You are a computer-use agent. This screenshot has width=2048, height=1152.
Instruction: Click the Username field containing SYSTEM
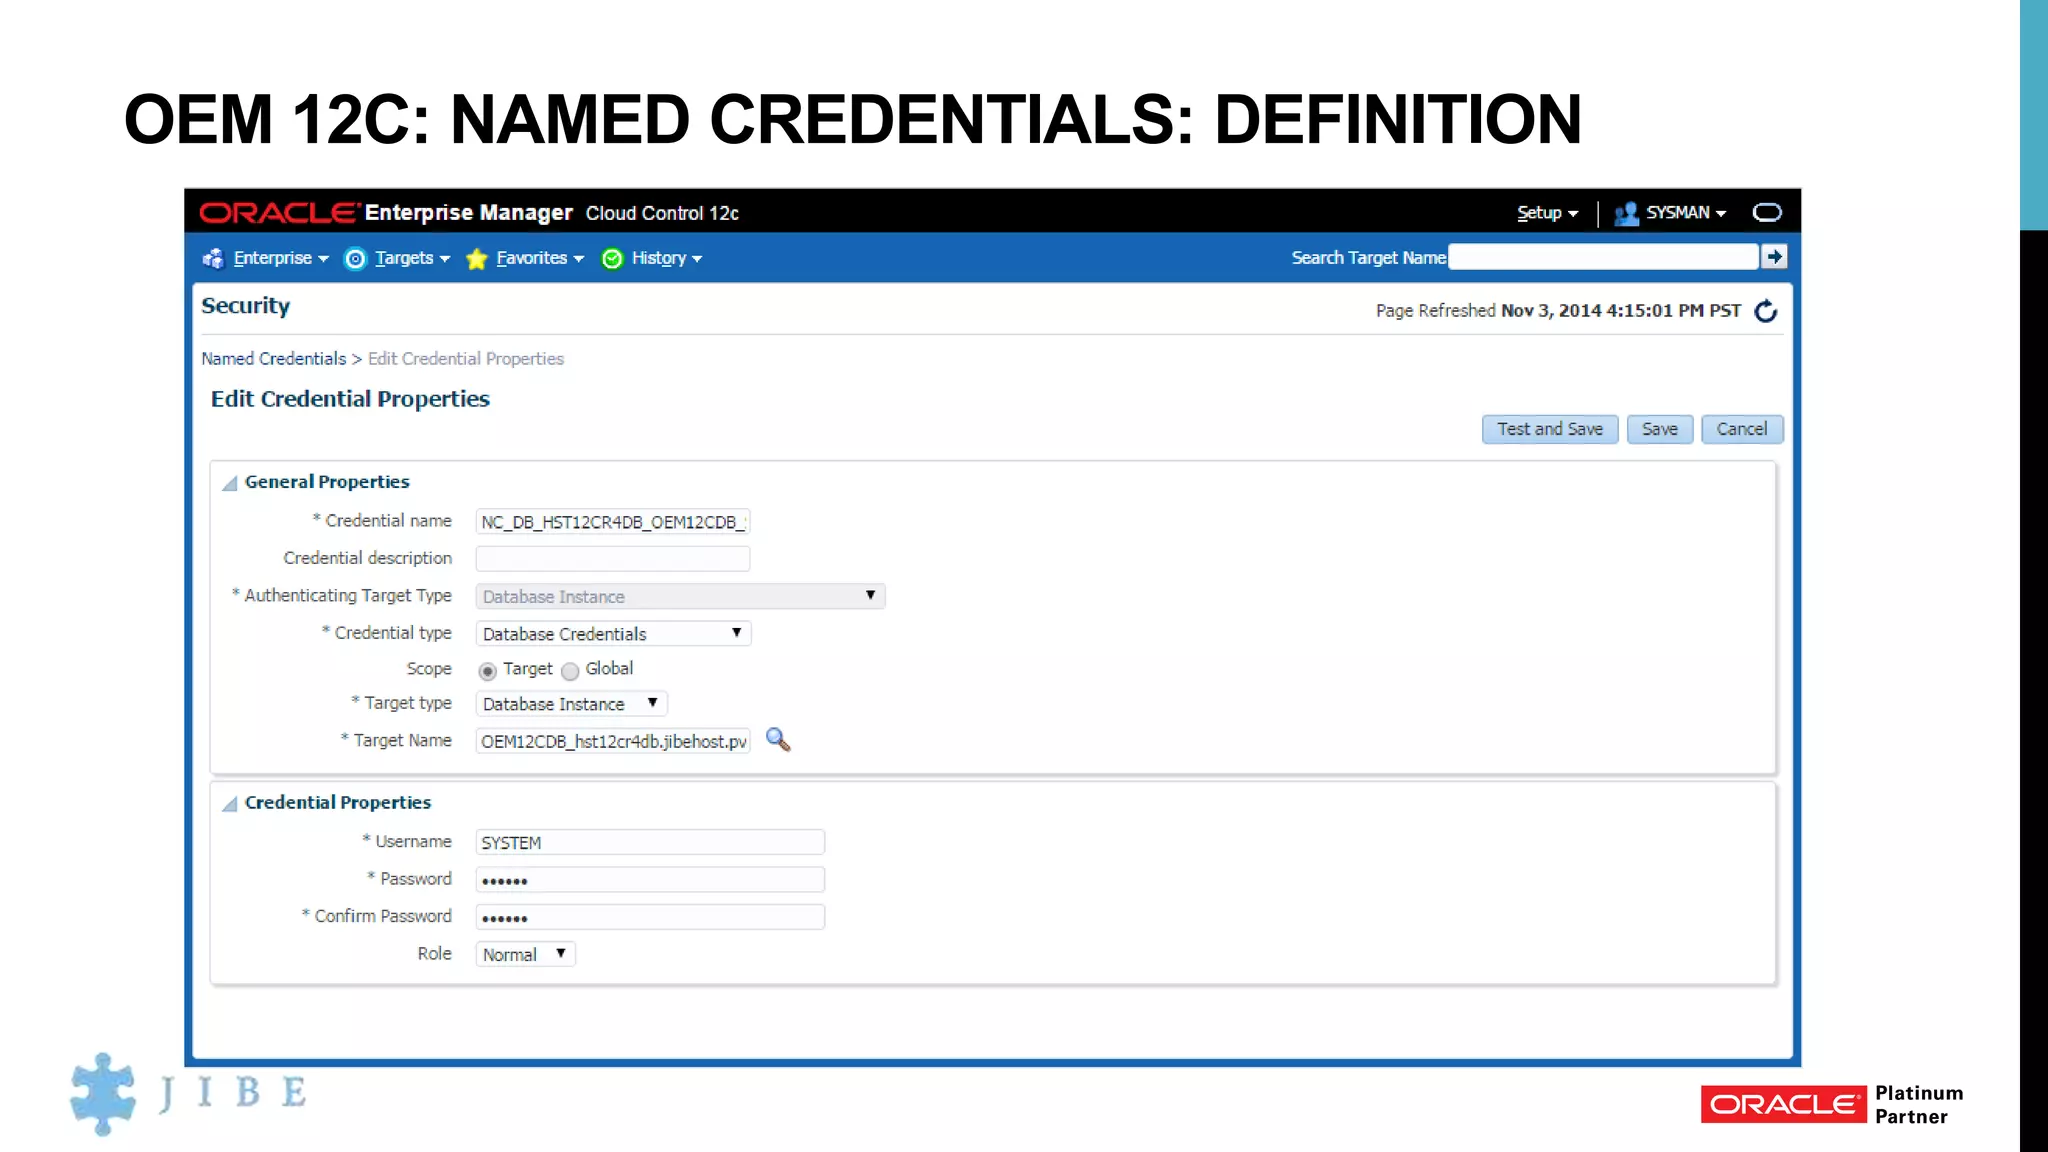pyautogui.click(x=650, y=843)
